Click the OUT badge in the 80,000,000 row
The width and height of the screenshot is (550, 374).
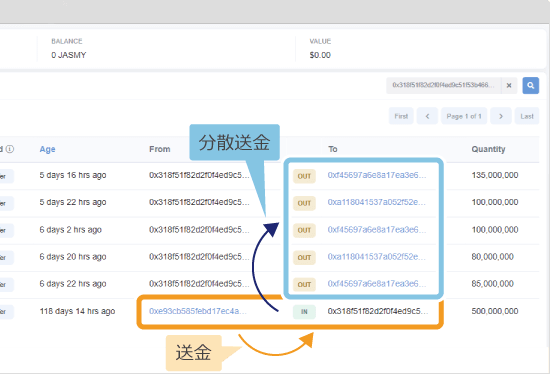[x=304, y=258]
